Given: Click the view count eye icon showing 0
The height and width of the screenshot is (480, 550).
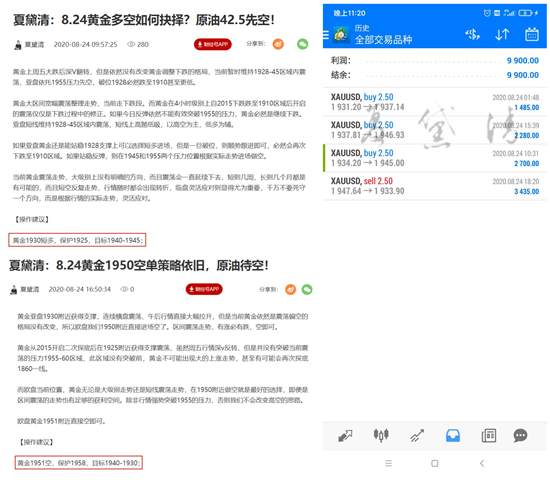Looking at the screenshot, I should [x=124, y=289].
